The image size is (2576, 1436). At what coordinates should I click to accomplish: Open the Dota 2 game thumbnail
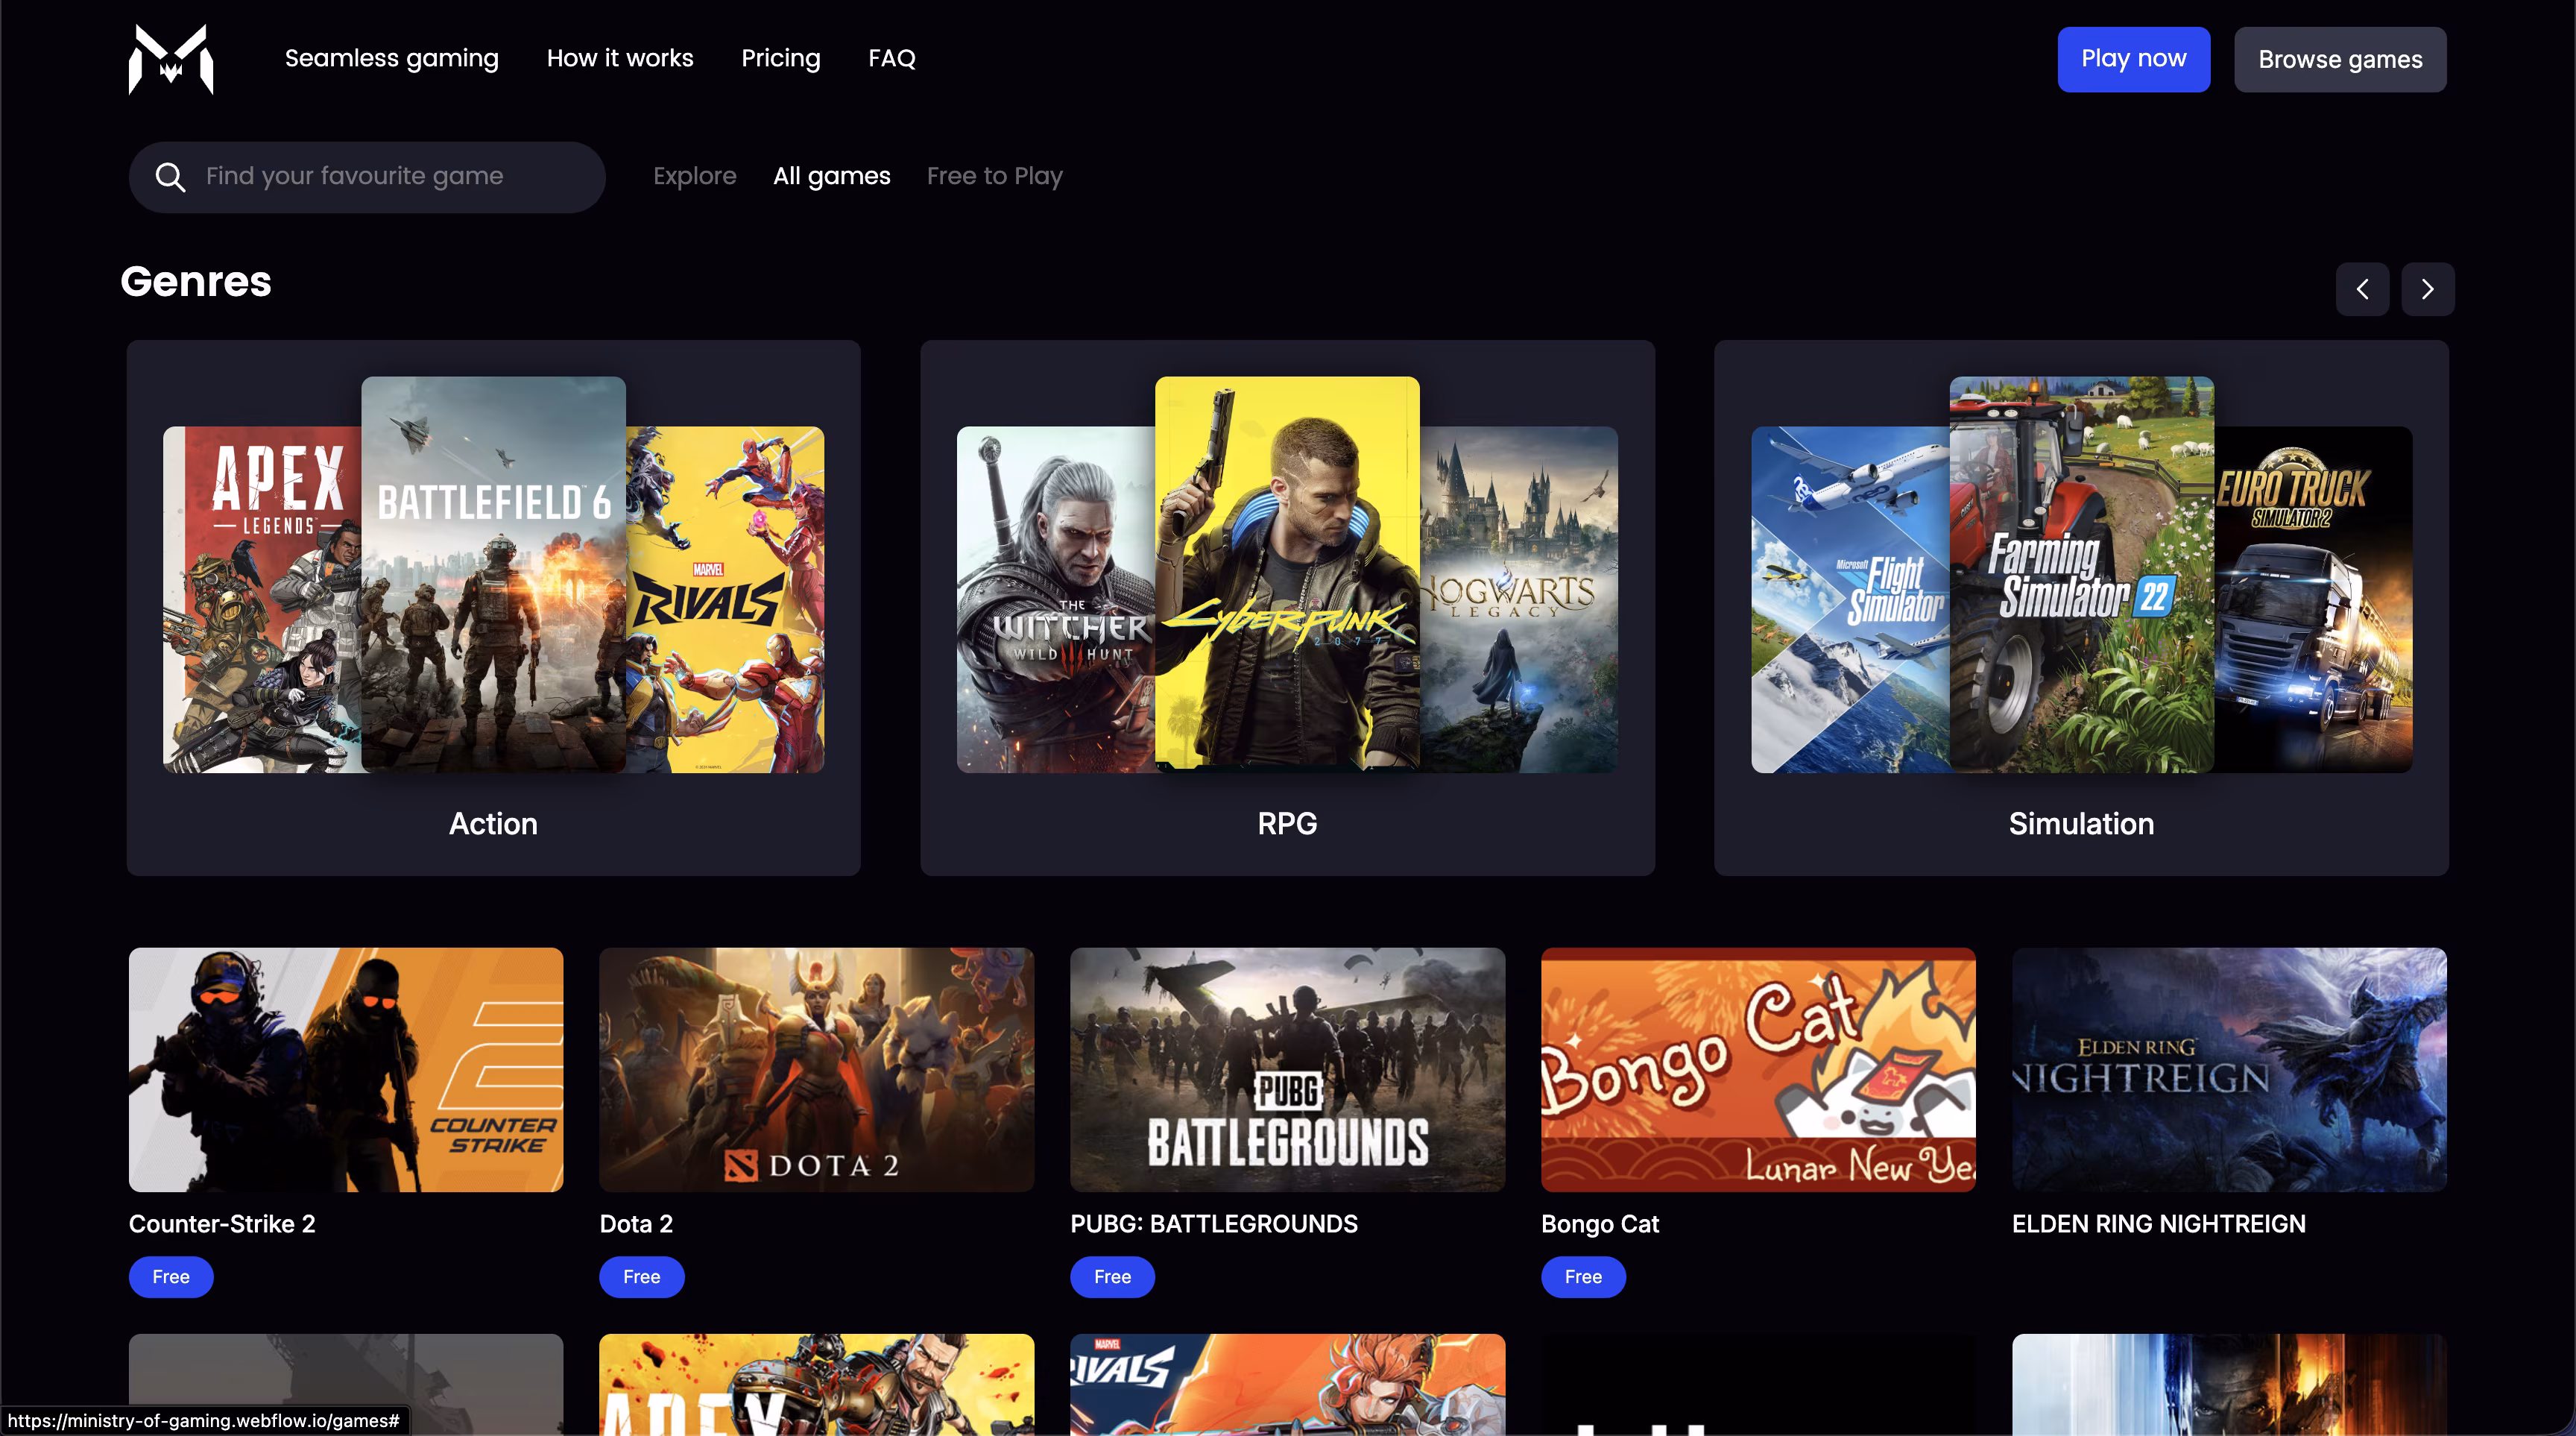tap(816, 1069)
